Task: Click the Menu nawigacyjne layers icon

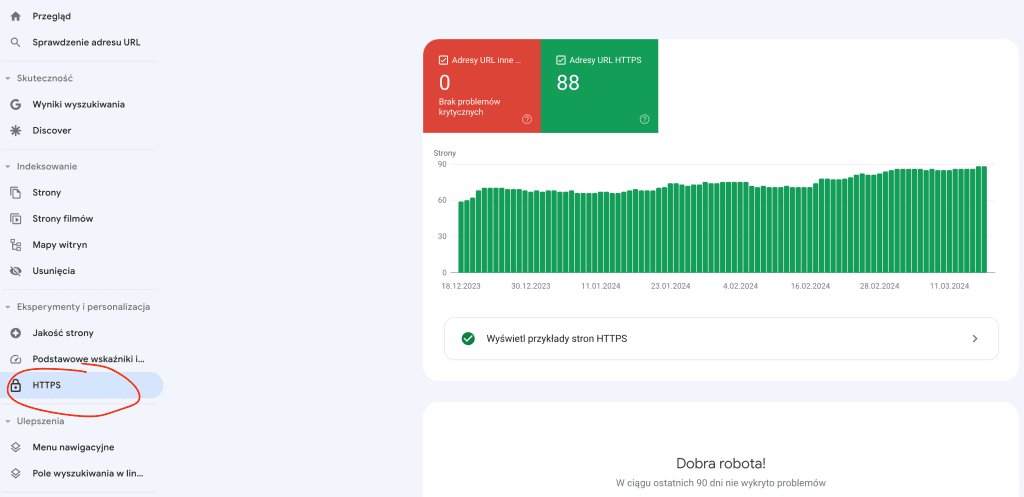Action: pyautogui.click(x=16, y=447)
